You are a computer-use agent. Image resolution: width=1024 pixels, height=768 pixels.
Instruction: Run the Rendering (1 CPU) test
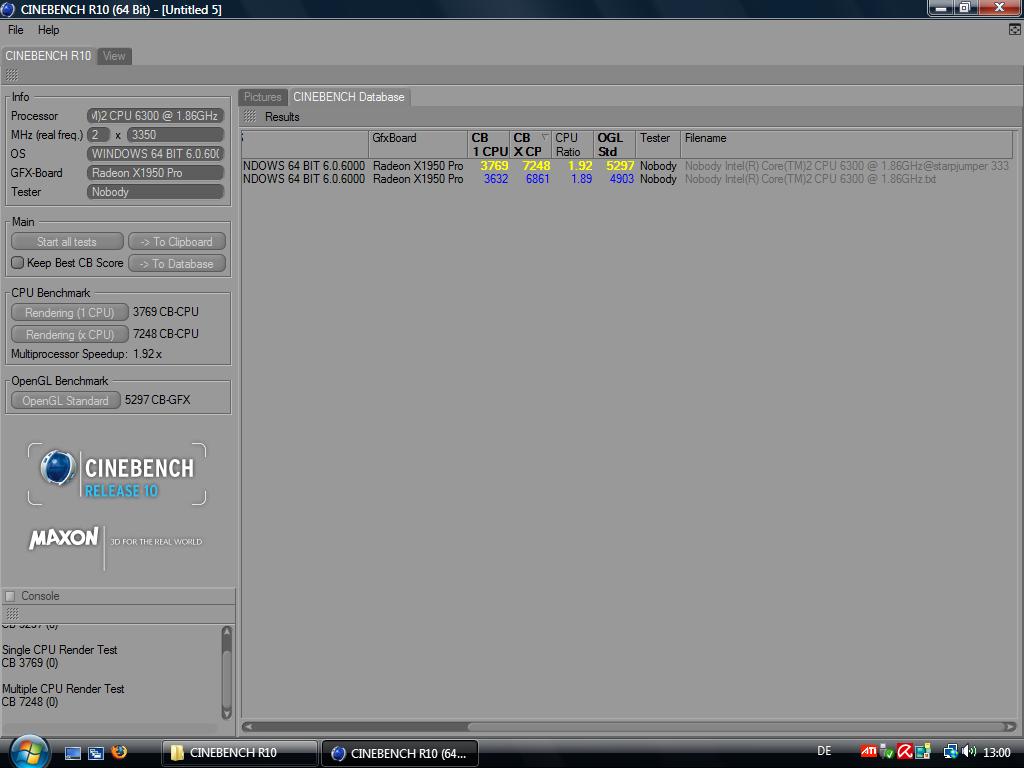coord(69,313)
